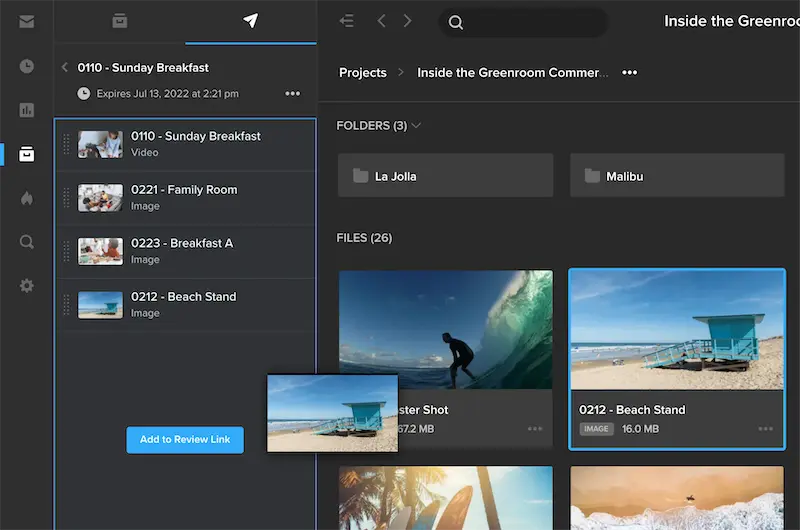Click the expiration clock icon
800x530 pixels.
[84, 93]
